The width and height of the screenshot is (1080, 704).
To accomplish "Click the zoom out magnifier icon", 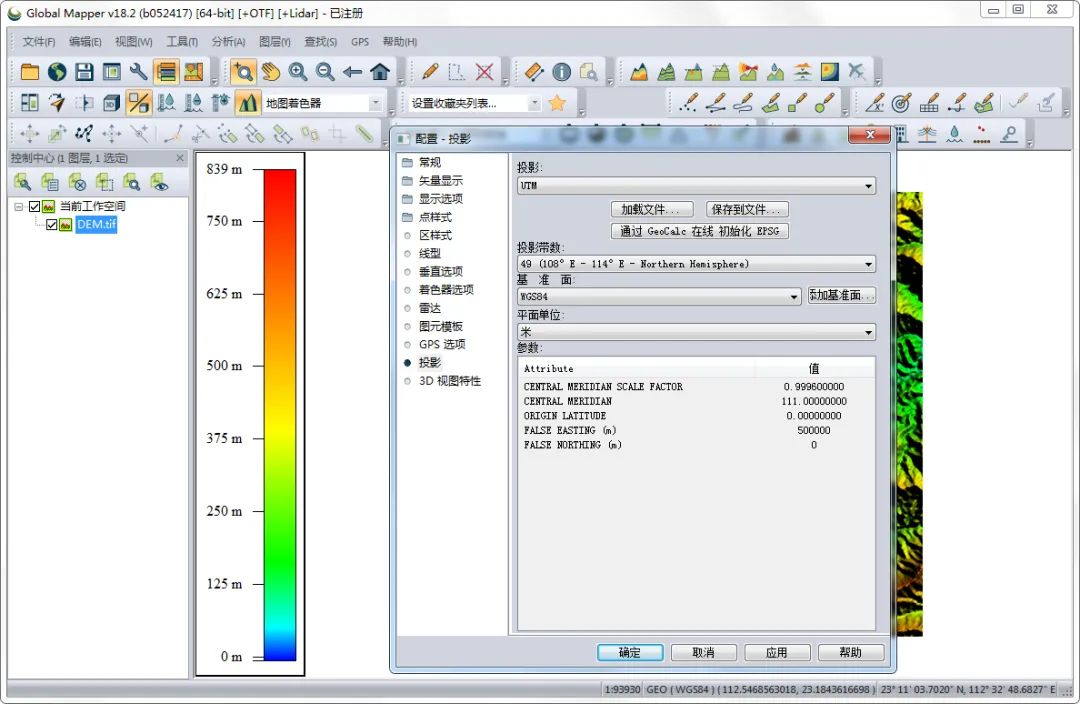I will tap(325, 72).
